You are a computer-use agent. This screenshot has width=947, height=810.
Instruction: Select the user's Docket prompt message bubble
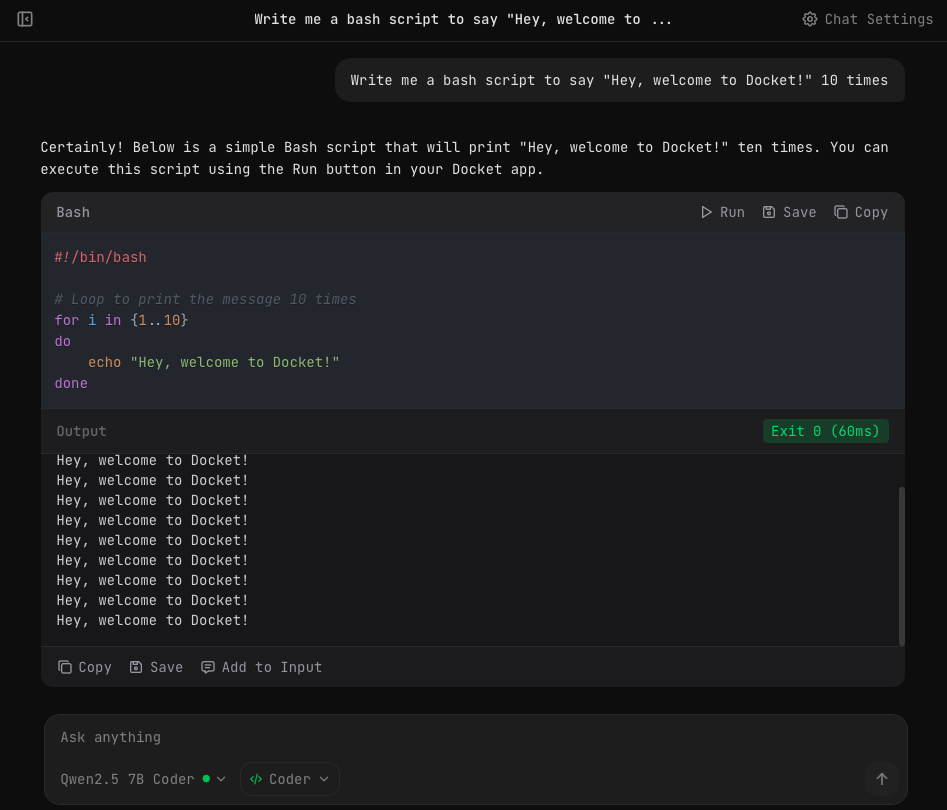click(618, 80)
